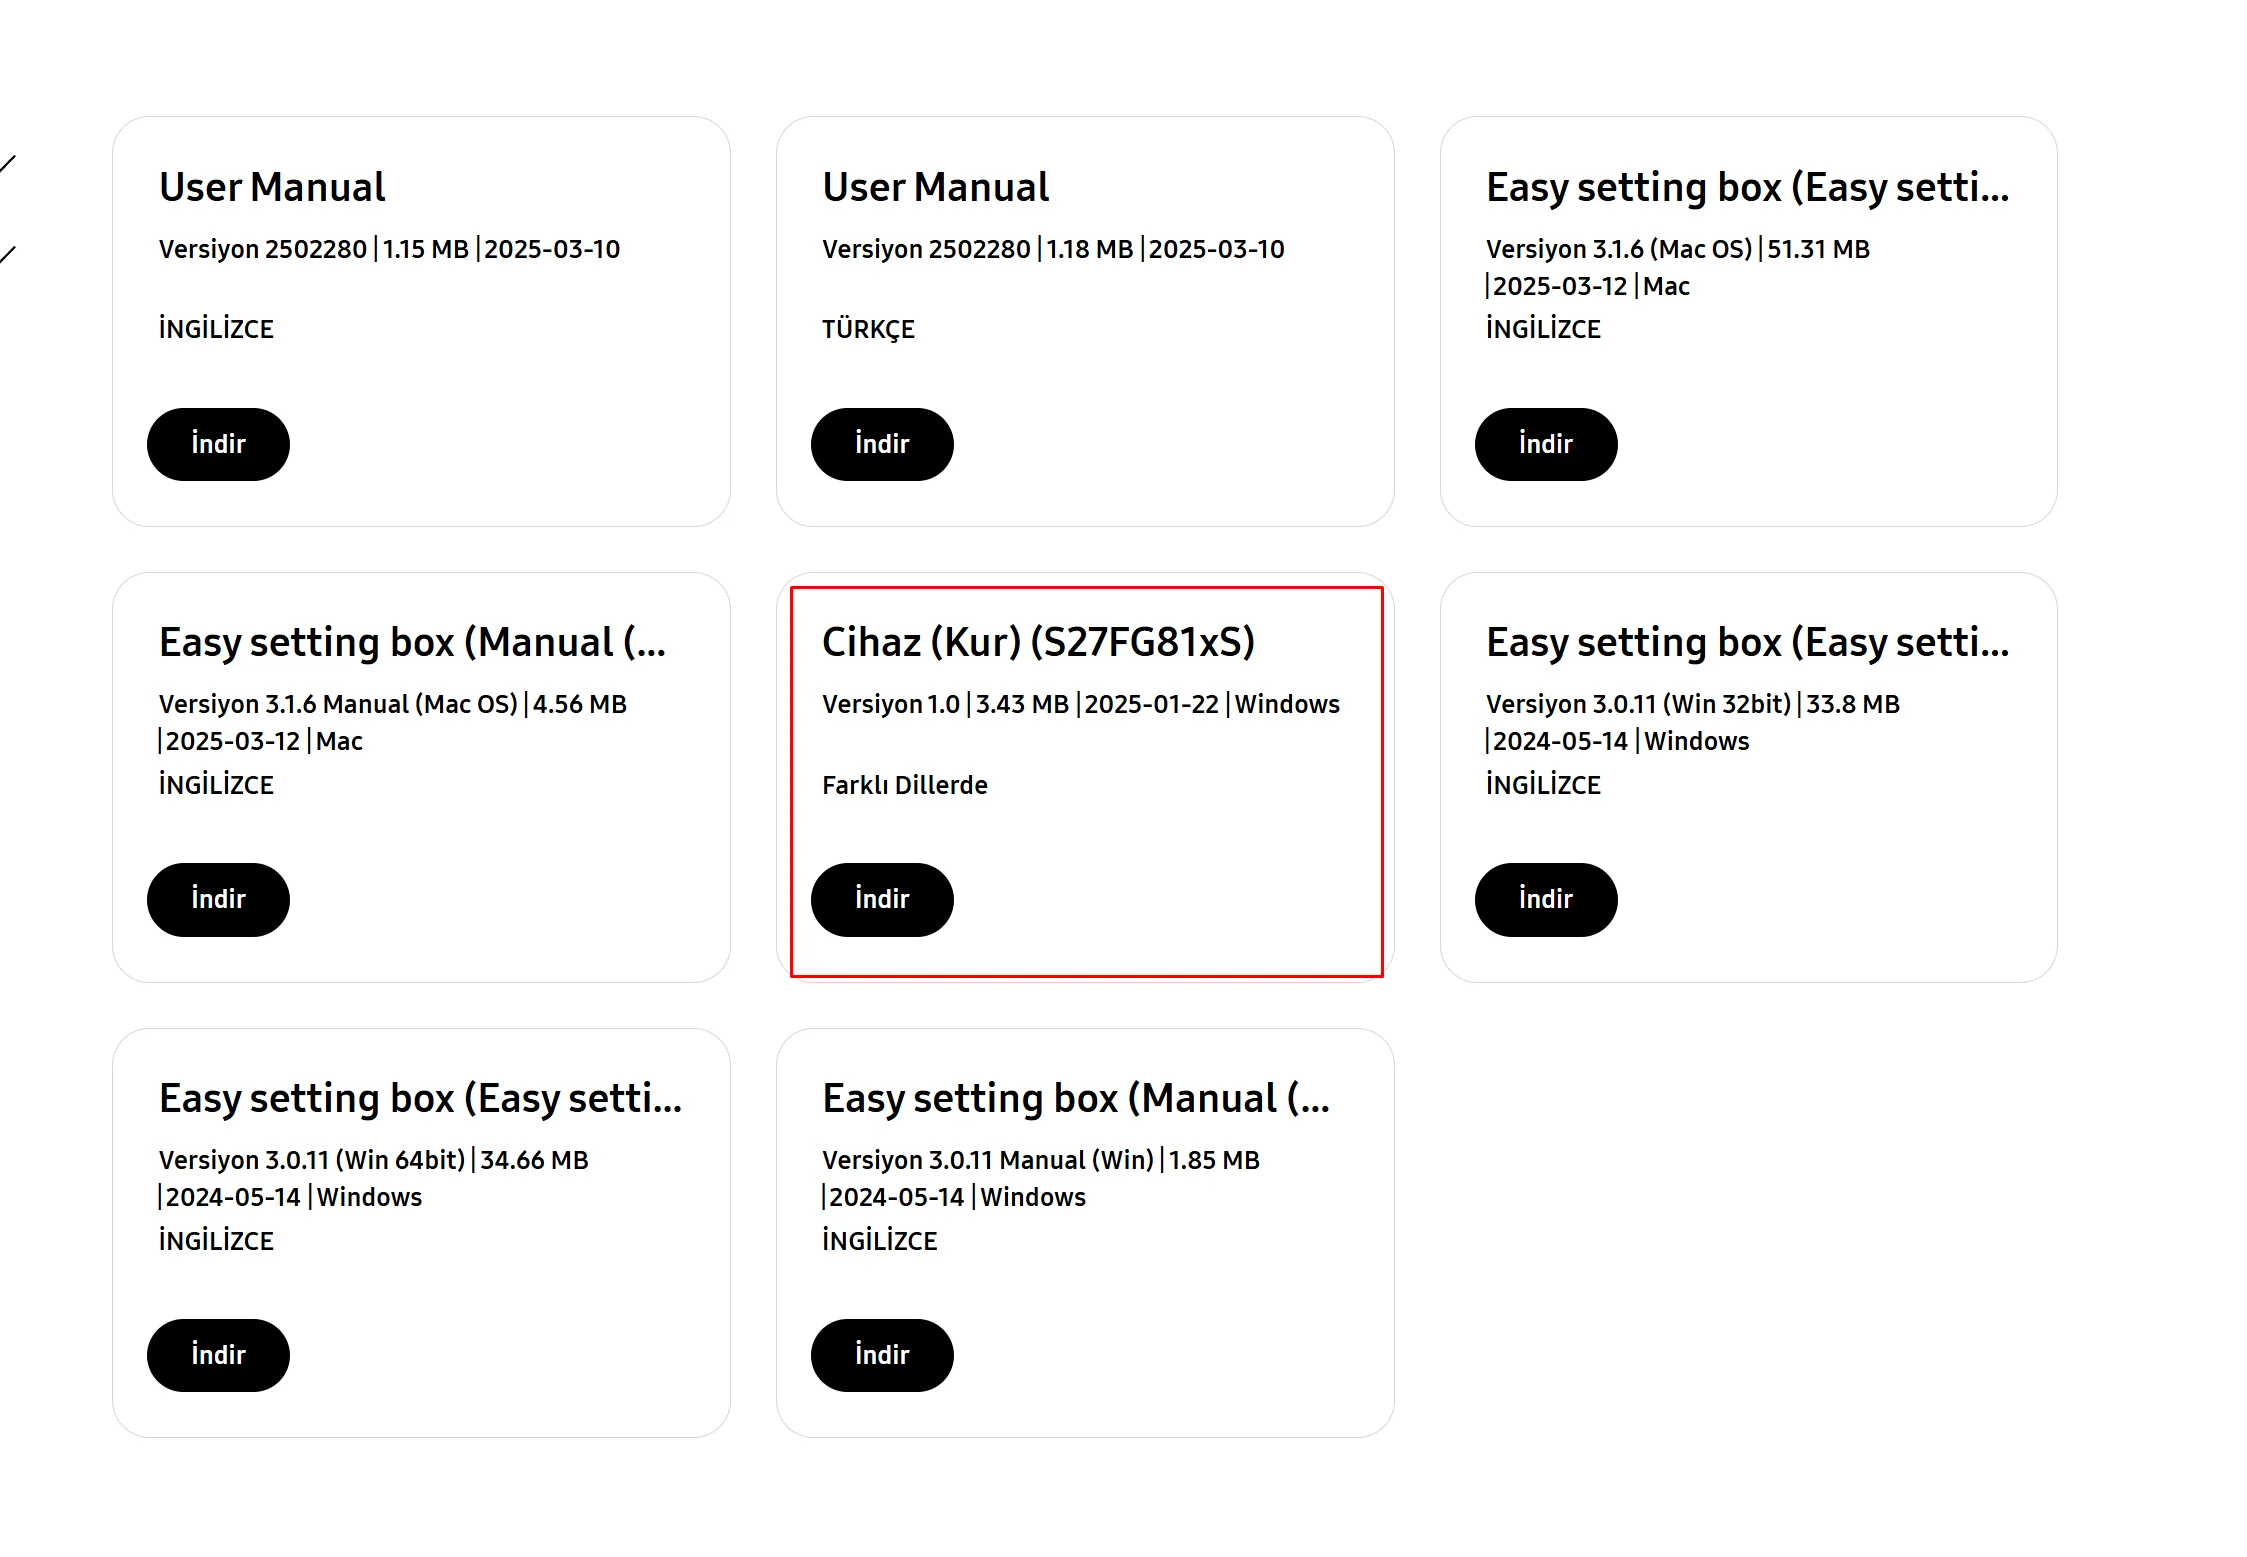Image resolution: width=2247 pixels, height=1557 pixels.
Task: Click the title of the 51.31 MB Mac card
Action: (x=1747, y=187)
